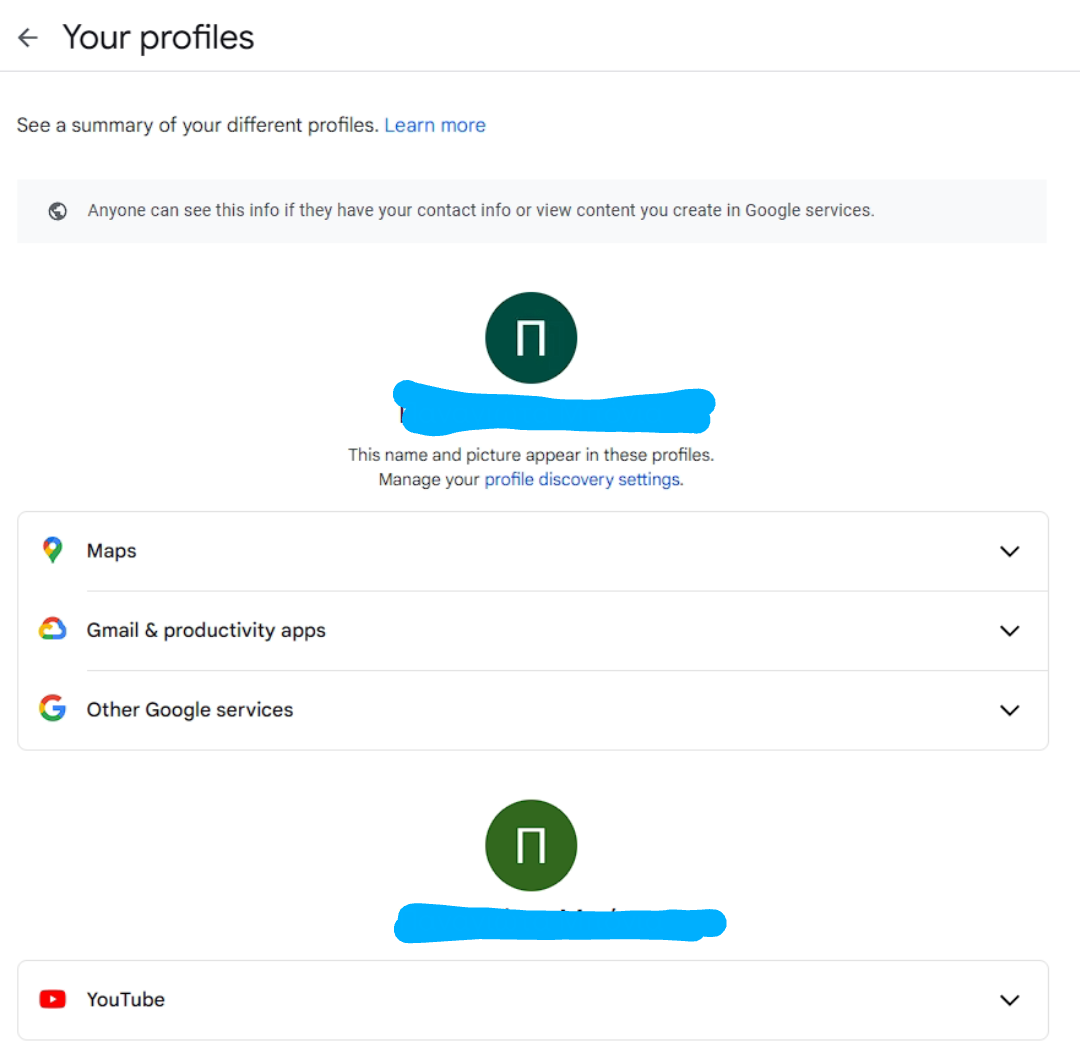
Task: Select the dark teal profile avatar
Action: (x=531, y=338)
